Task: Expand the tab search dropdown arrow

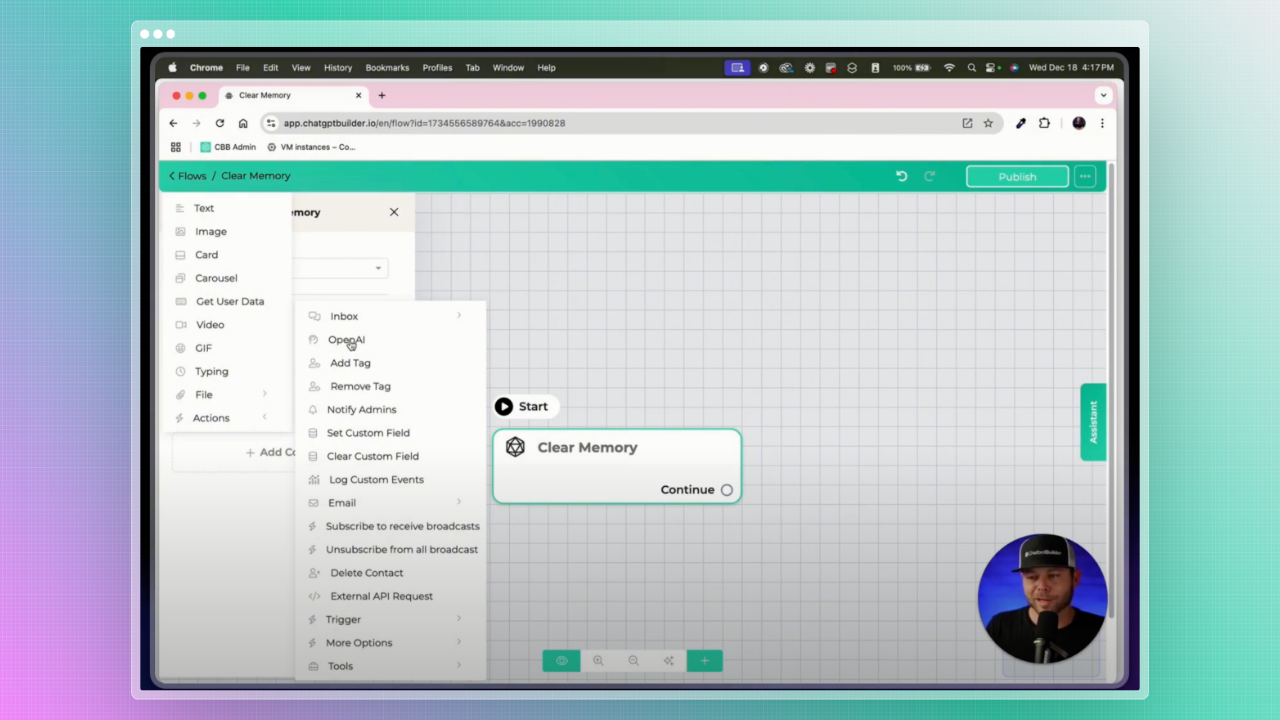Action: (x=1103, y=95)
